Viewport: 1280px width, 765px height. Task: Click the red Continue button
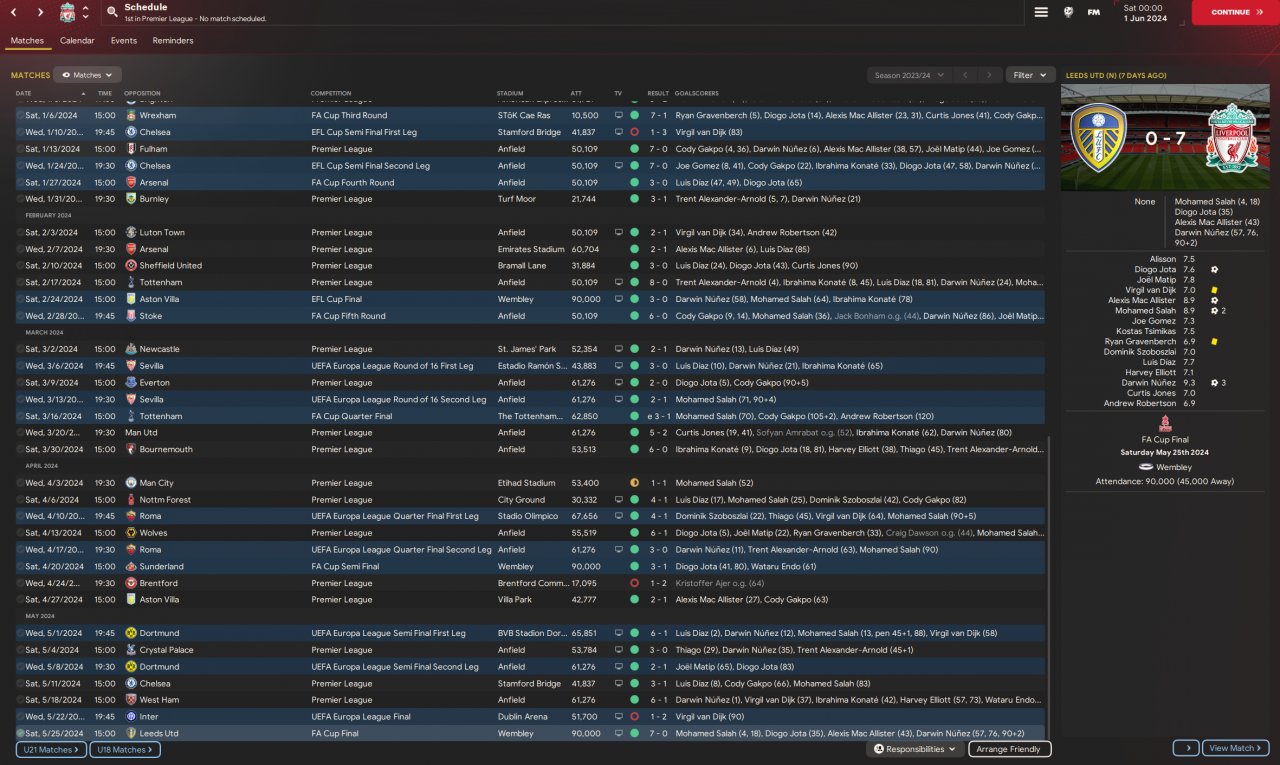tap(1236, 12)
